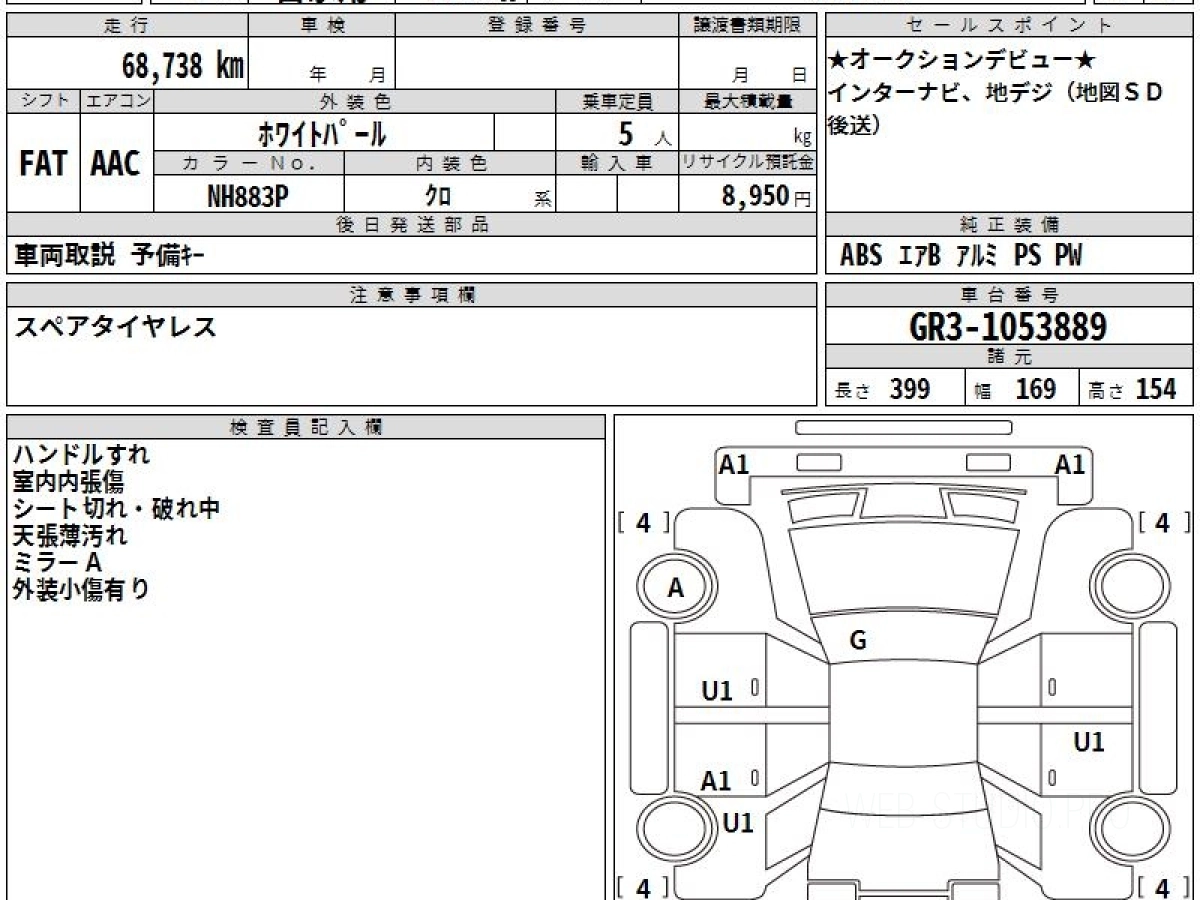
Task: Select the G mark on the windshield
Action: point(857,641)
